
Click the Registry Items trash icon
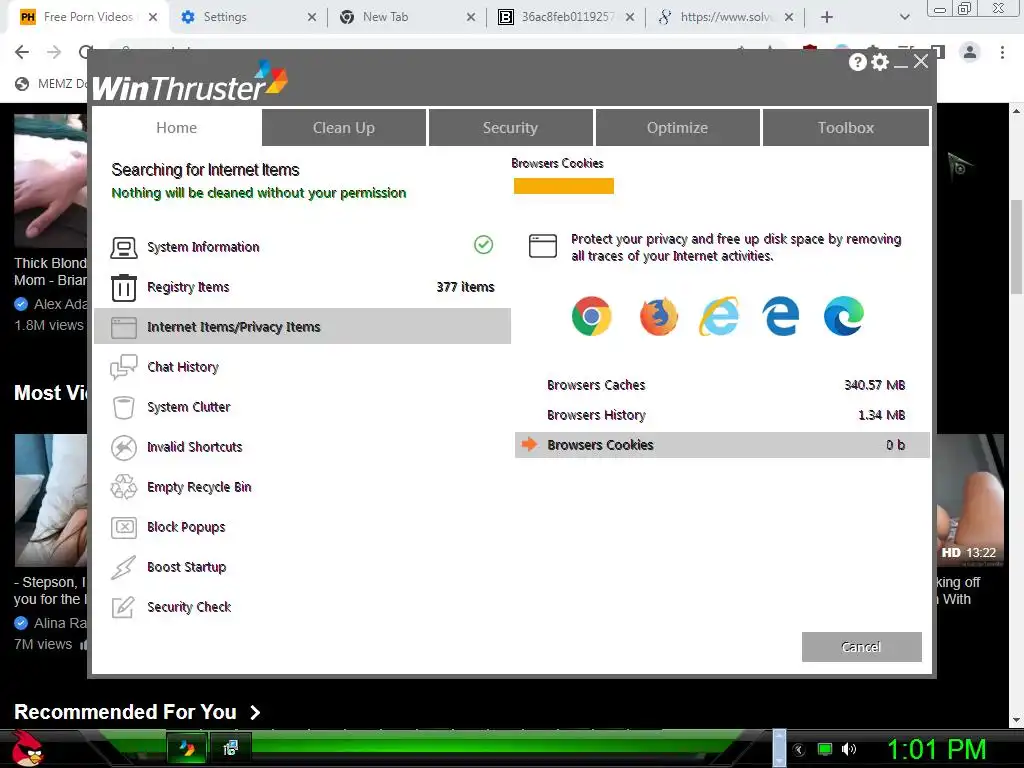pyautogui.click(x=123, y=287)
